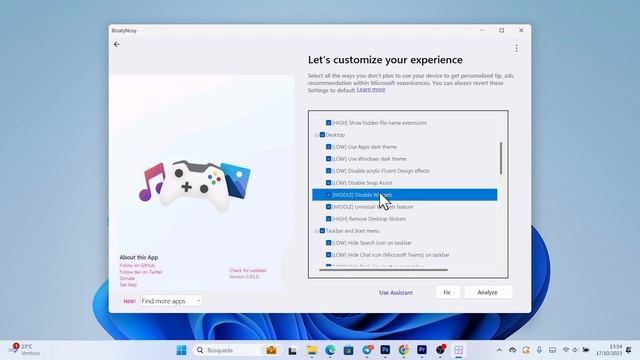Screen dimensions: 640x360
Task: Click the Donate link
Action: tap(127, 278)
